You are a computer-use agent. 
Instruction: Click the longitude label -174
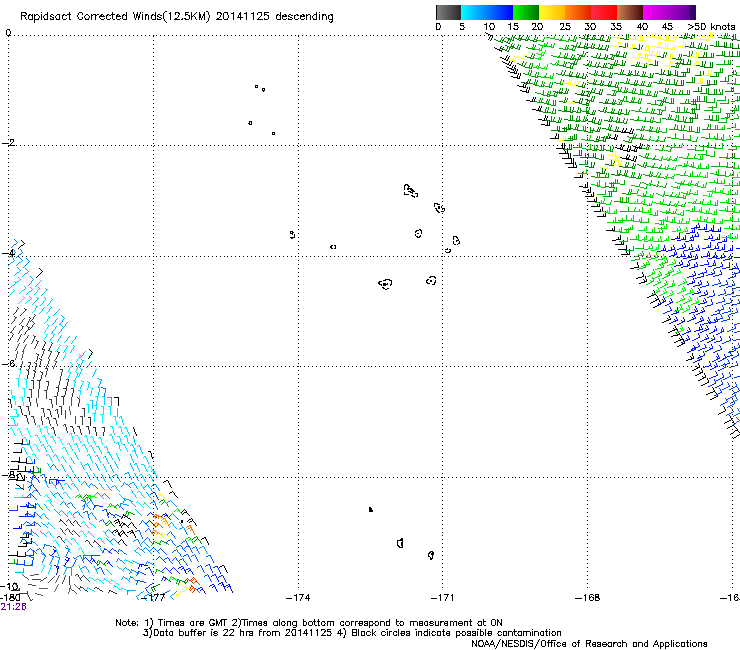[298, 598]
